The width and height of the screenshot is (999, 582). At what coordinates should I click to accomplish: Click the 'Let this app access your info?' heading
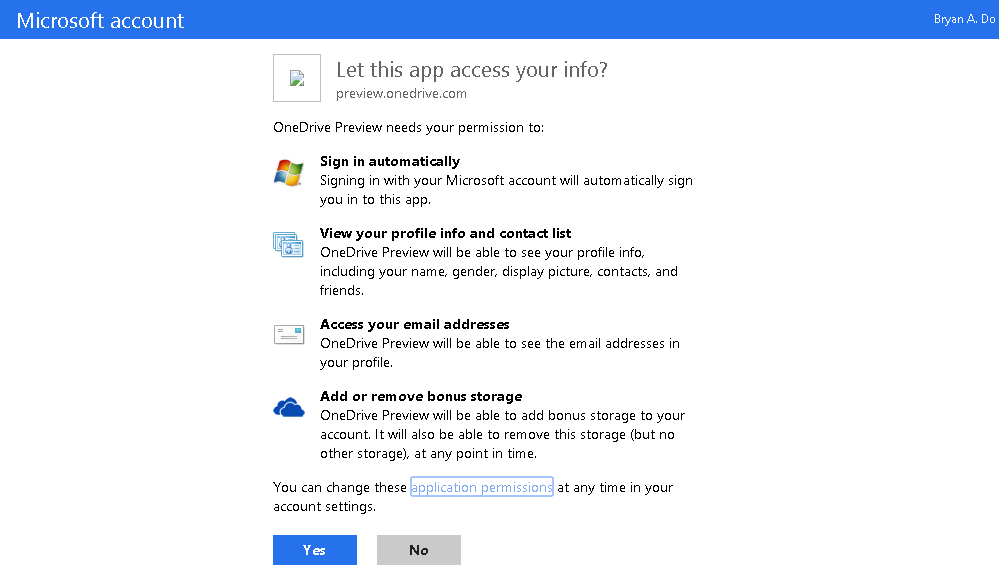point(472,69)
